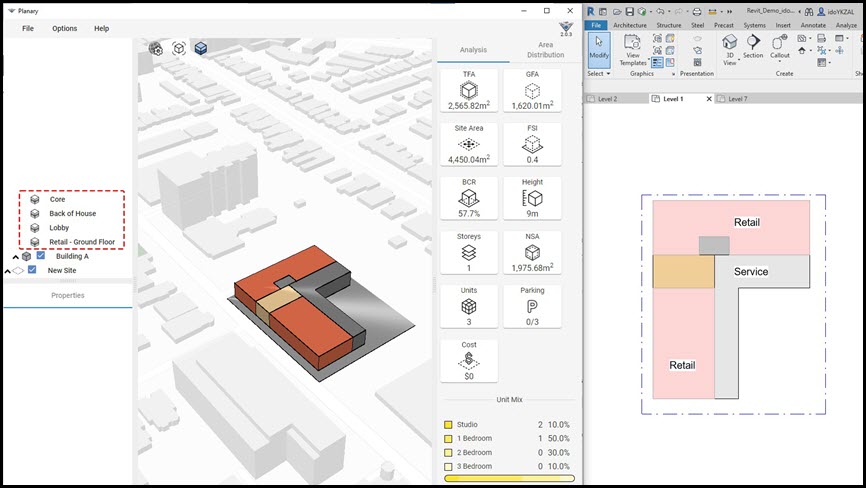Click the idoYKZAL user account button

coord(836,11)
